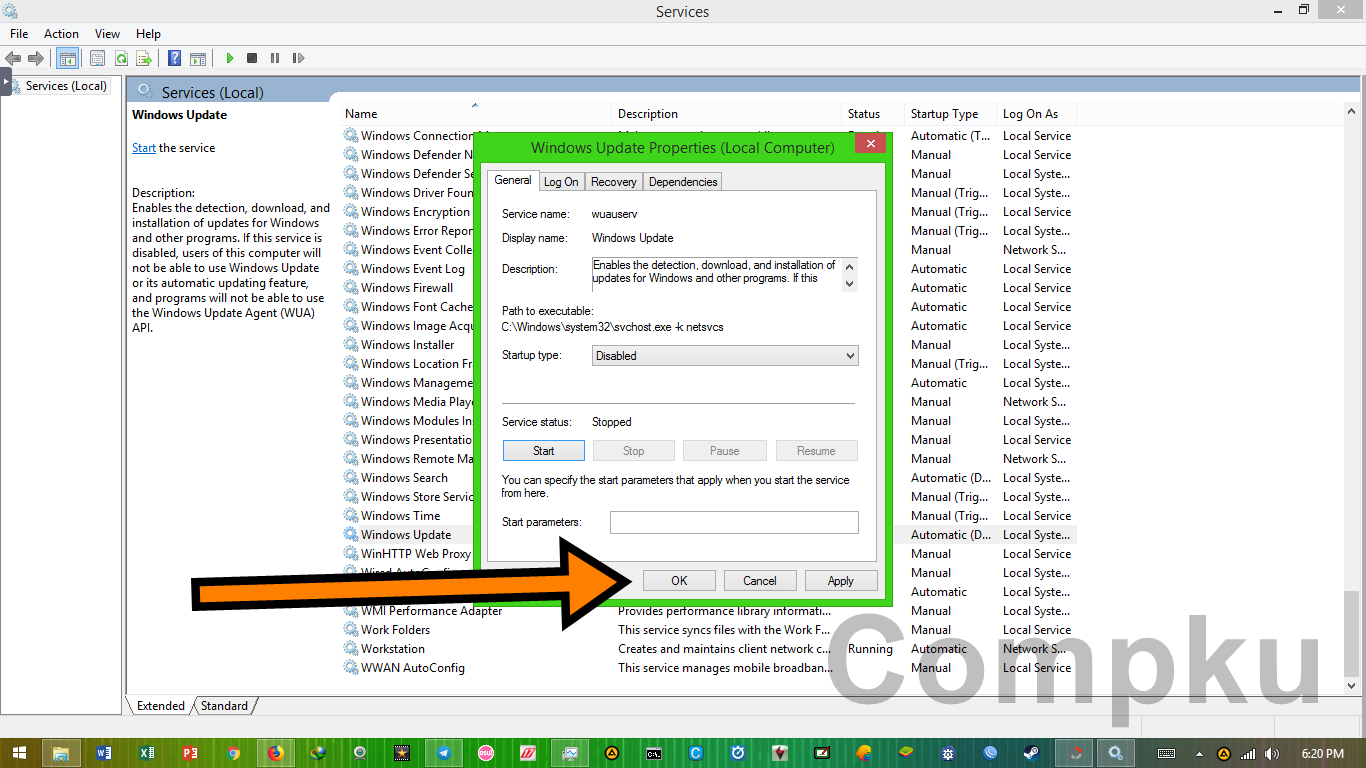Sort by the Name column header
The width and height of the screenshot is (1366, 768).
477,114
